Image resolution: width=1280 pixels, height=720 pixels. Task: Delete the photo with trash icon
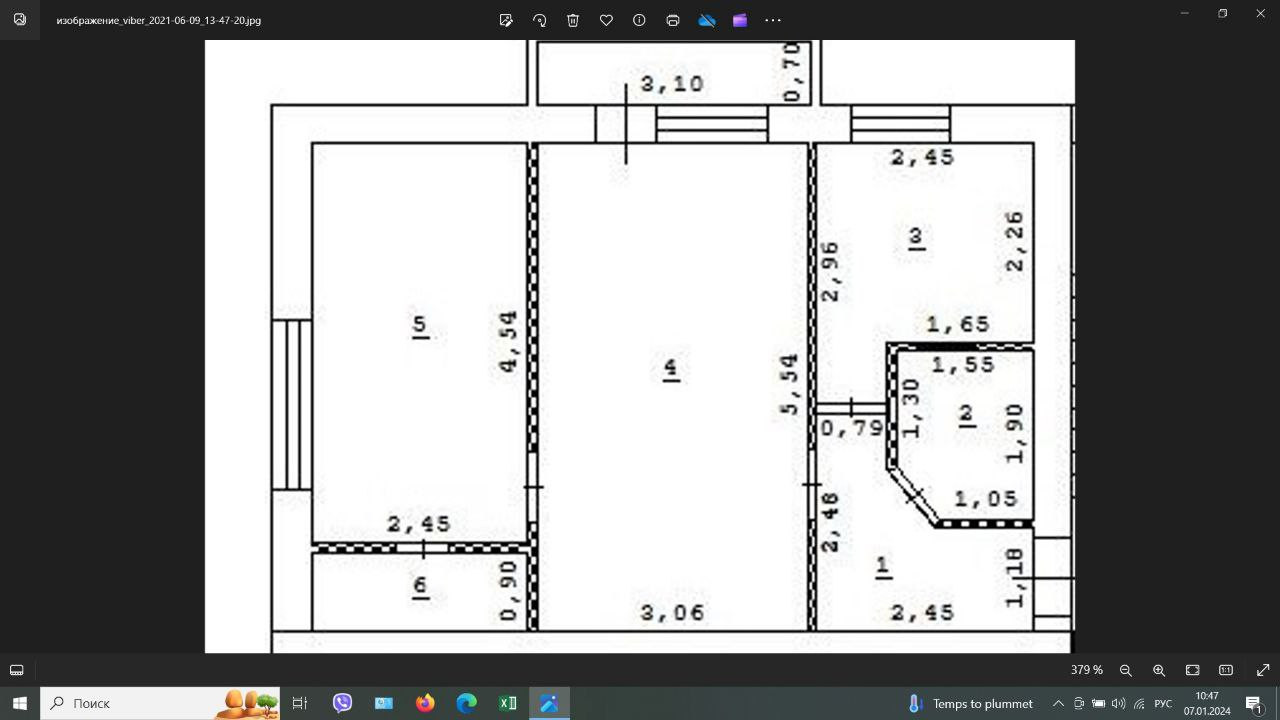coord(573,20)
